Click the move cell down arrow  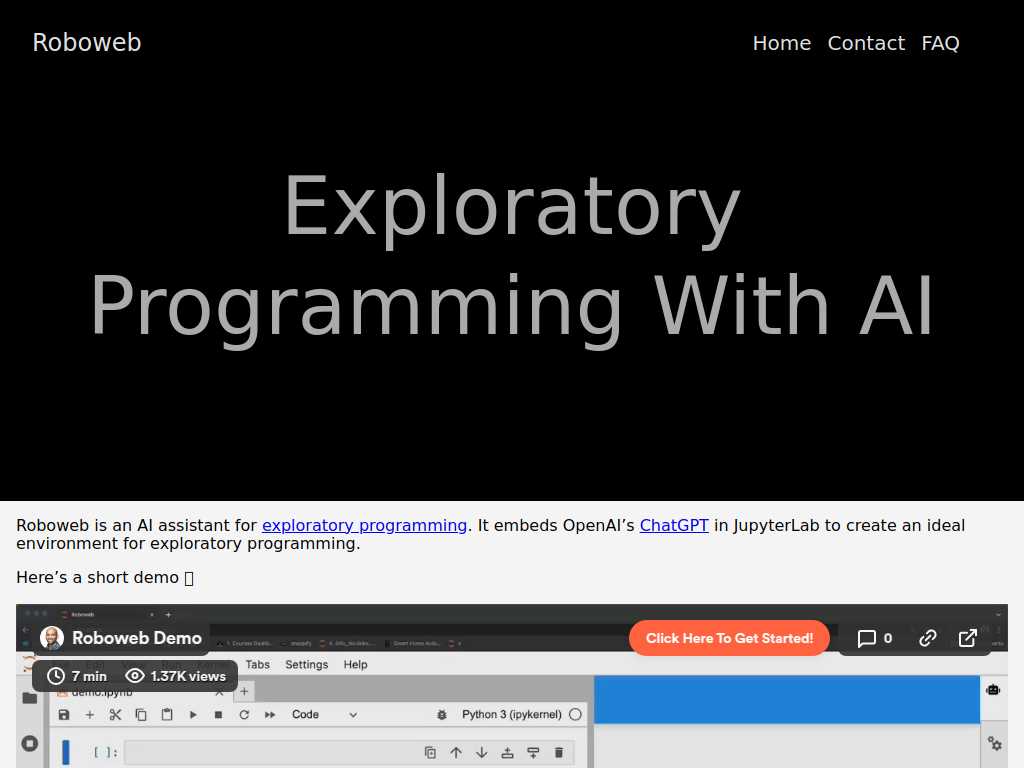[x=481, y=753]
